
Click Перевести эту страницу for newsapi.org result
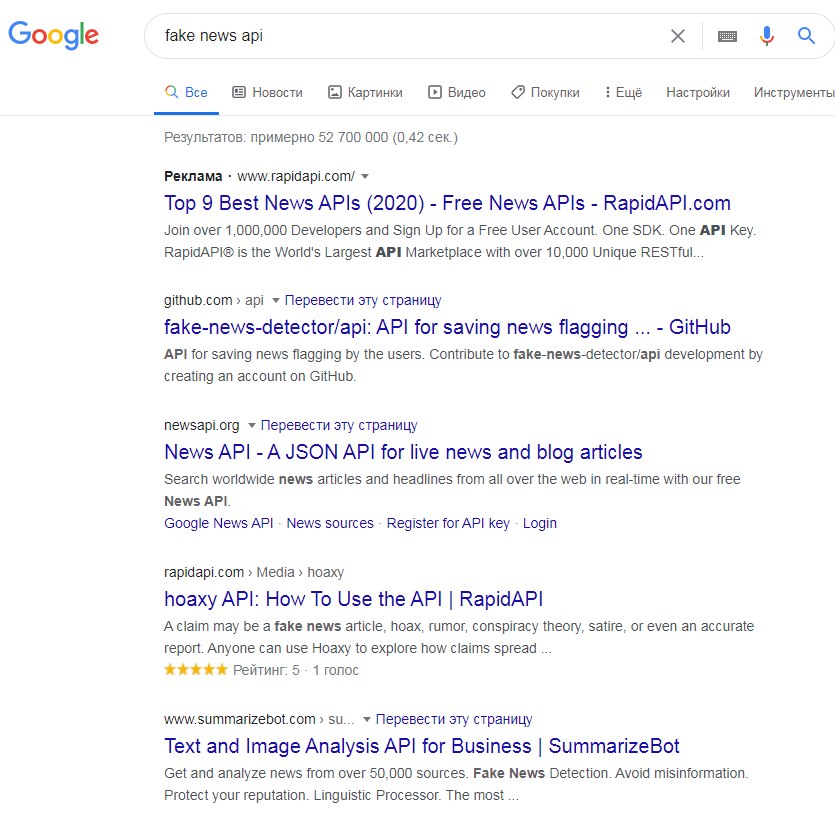(x=339, y=425)
